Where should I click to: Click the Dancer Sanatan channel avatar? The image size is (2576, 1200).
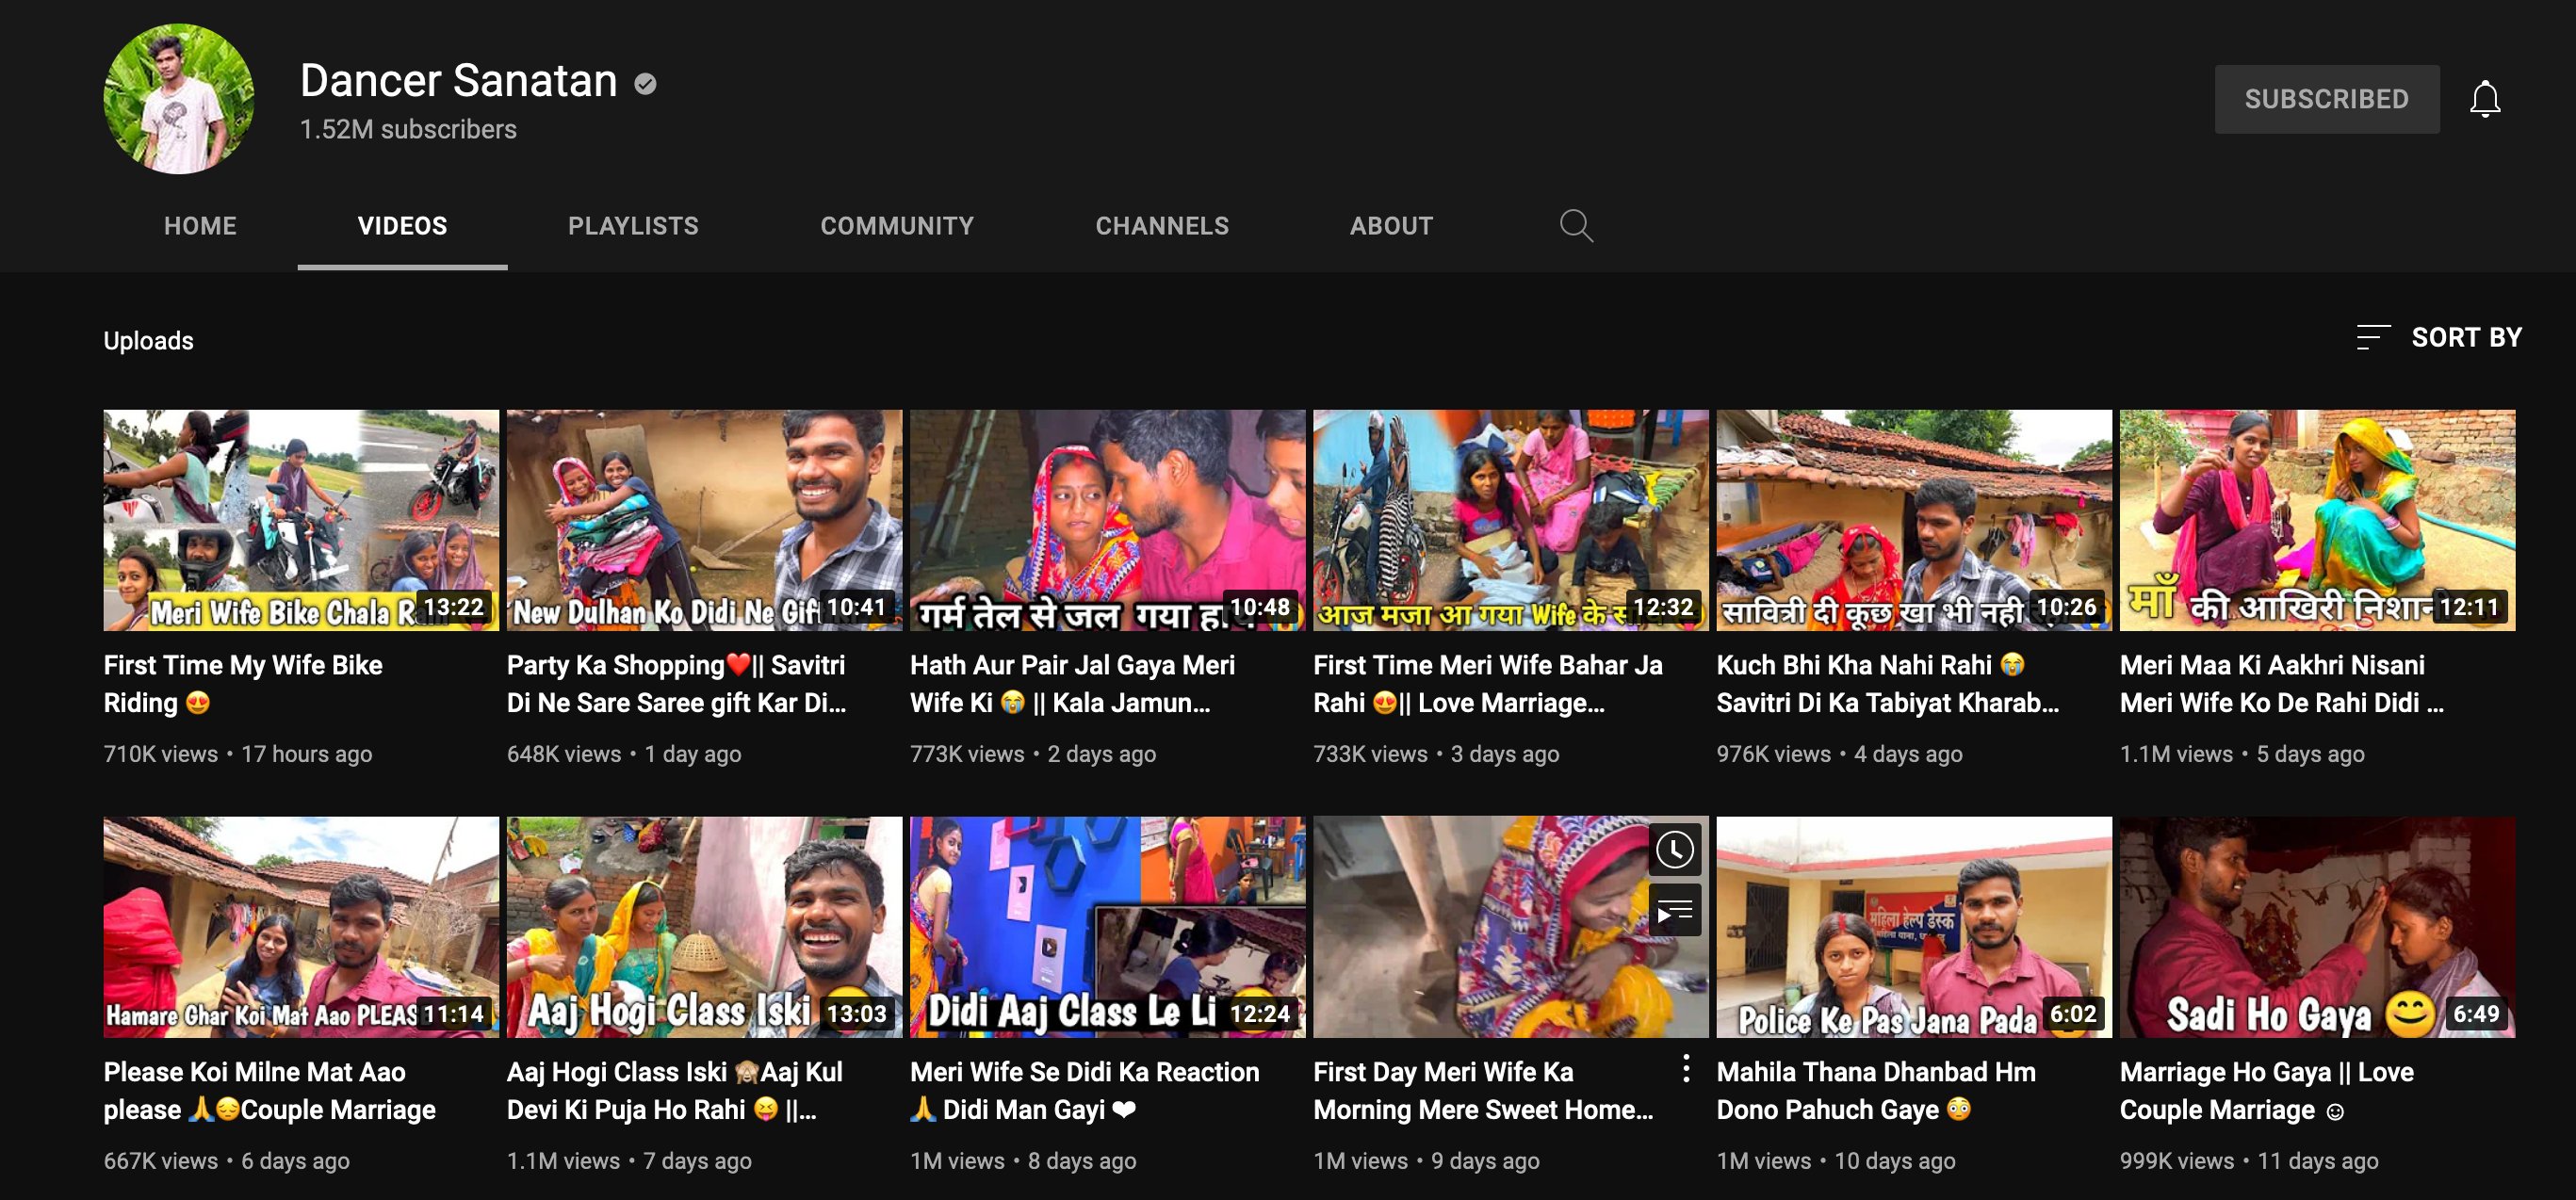pos(179,99)
